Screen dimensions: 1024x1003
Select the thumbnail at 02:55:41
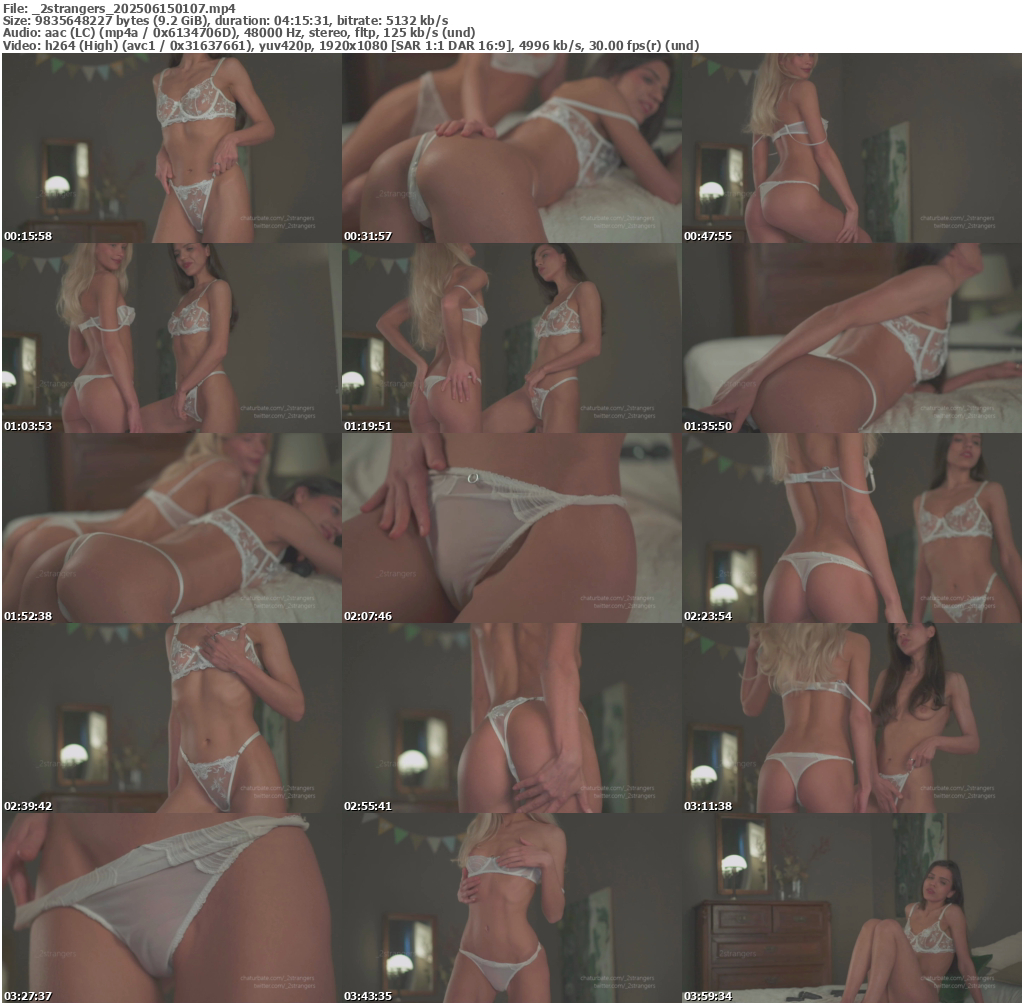pos(511,718)
